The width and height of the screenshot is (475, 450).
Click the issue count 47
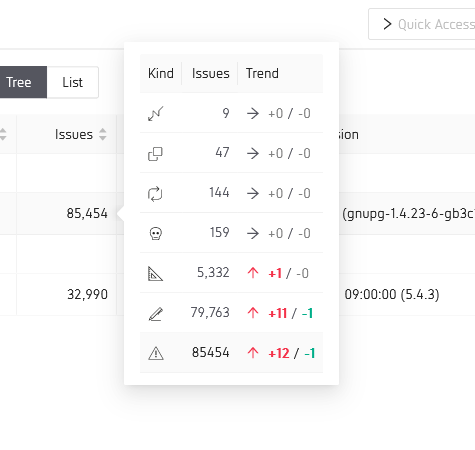pos(222,153)
